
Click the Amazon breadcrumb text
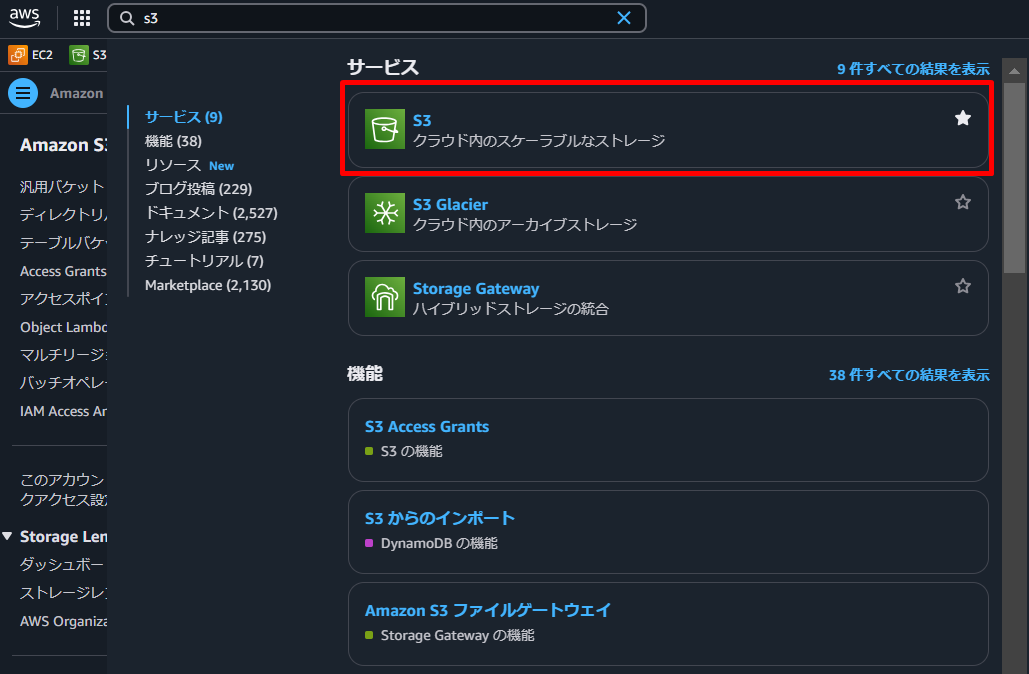point(77,93)
